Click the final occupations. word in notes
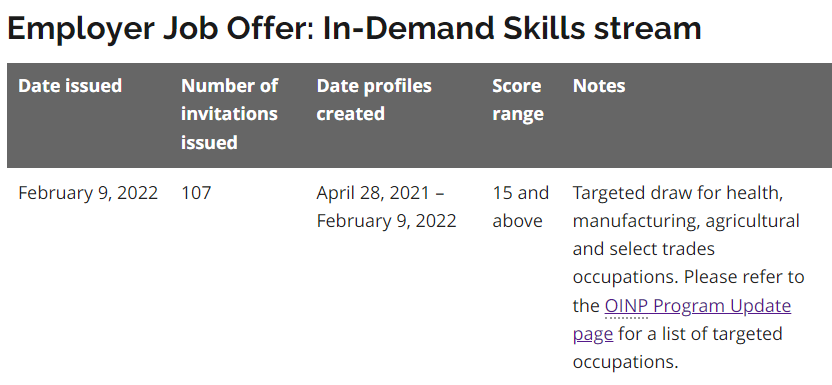The image size is (832, 385). tap(626, 362)
